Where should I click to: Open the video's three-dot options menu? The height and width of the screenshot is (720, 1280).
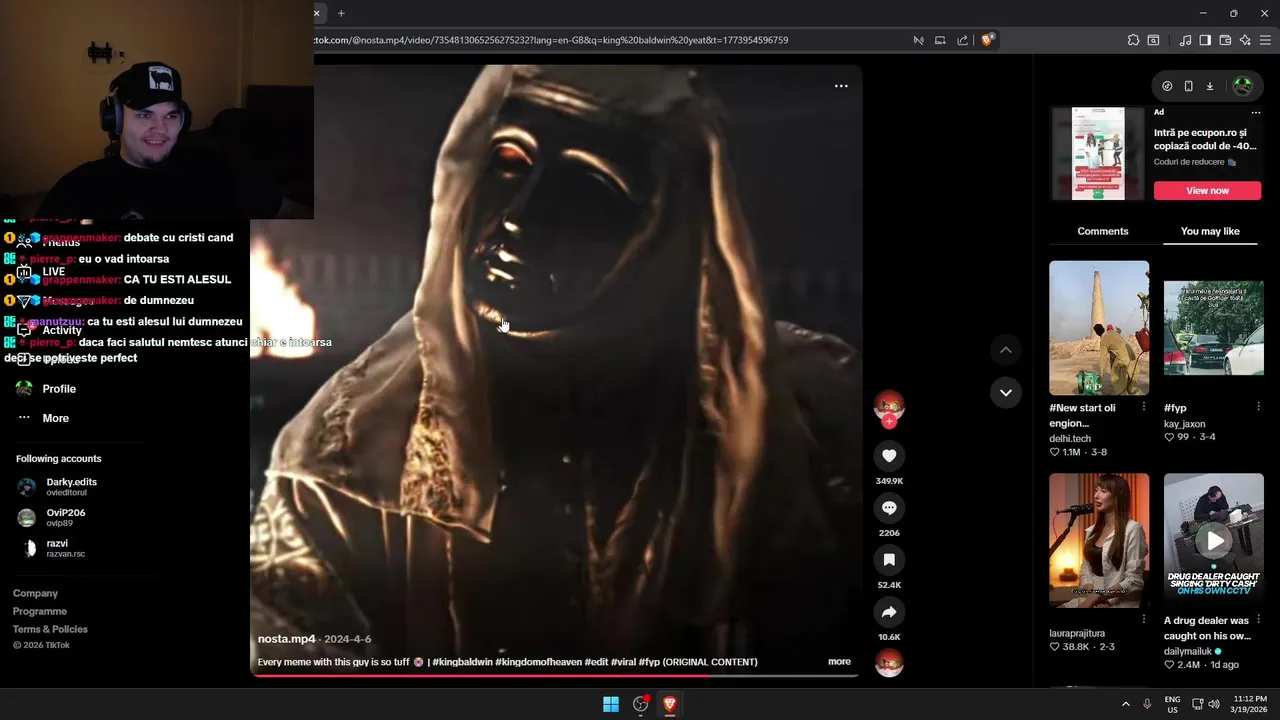(841, 86)
